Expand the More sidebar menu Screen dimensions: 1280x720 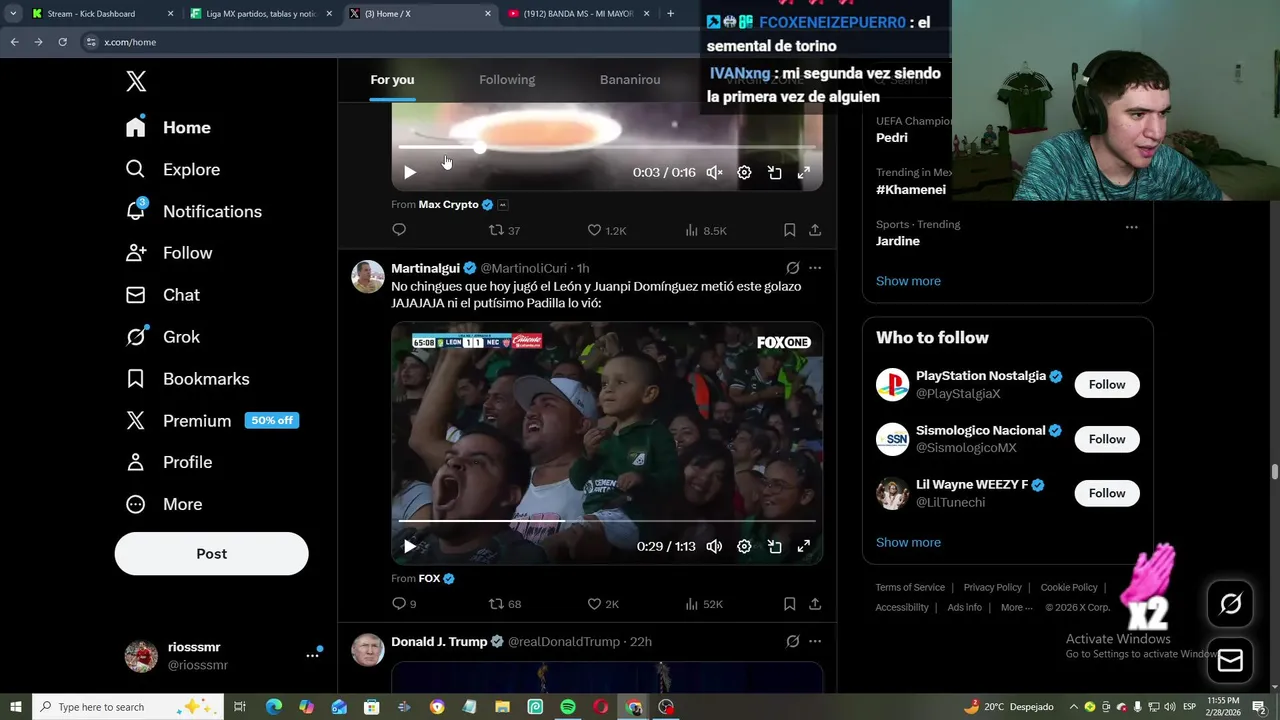164,504
